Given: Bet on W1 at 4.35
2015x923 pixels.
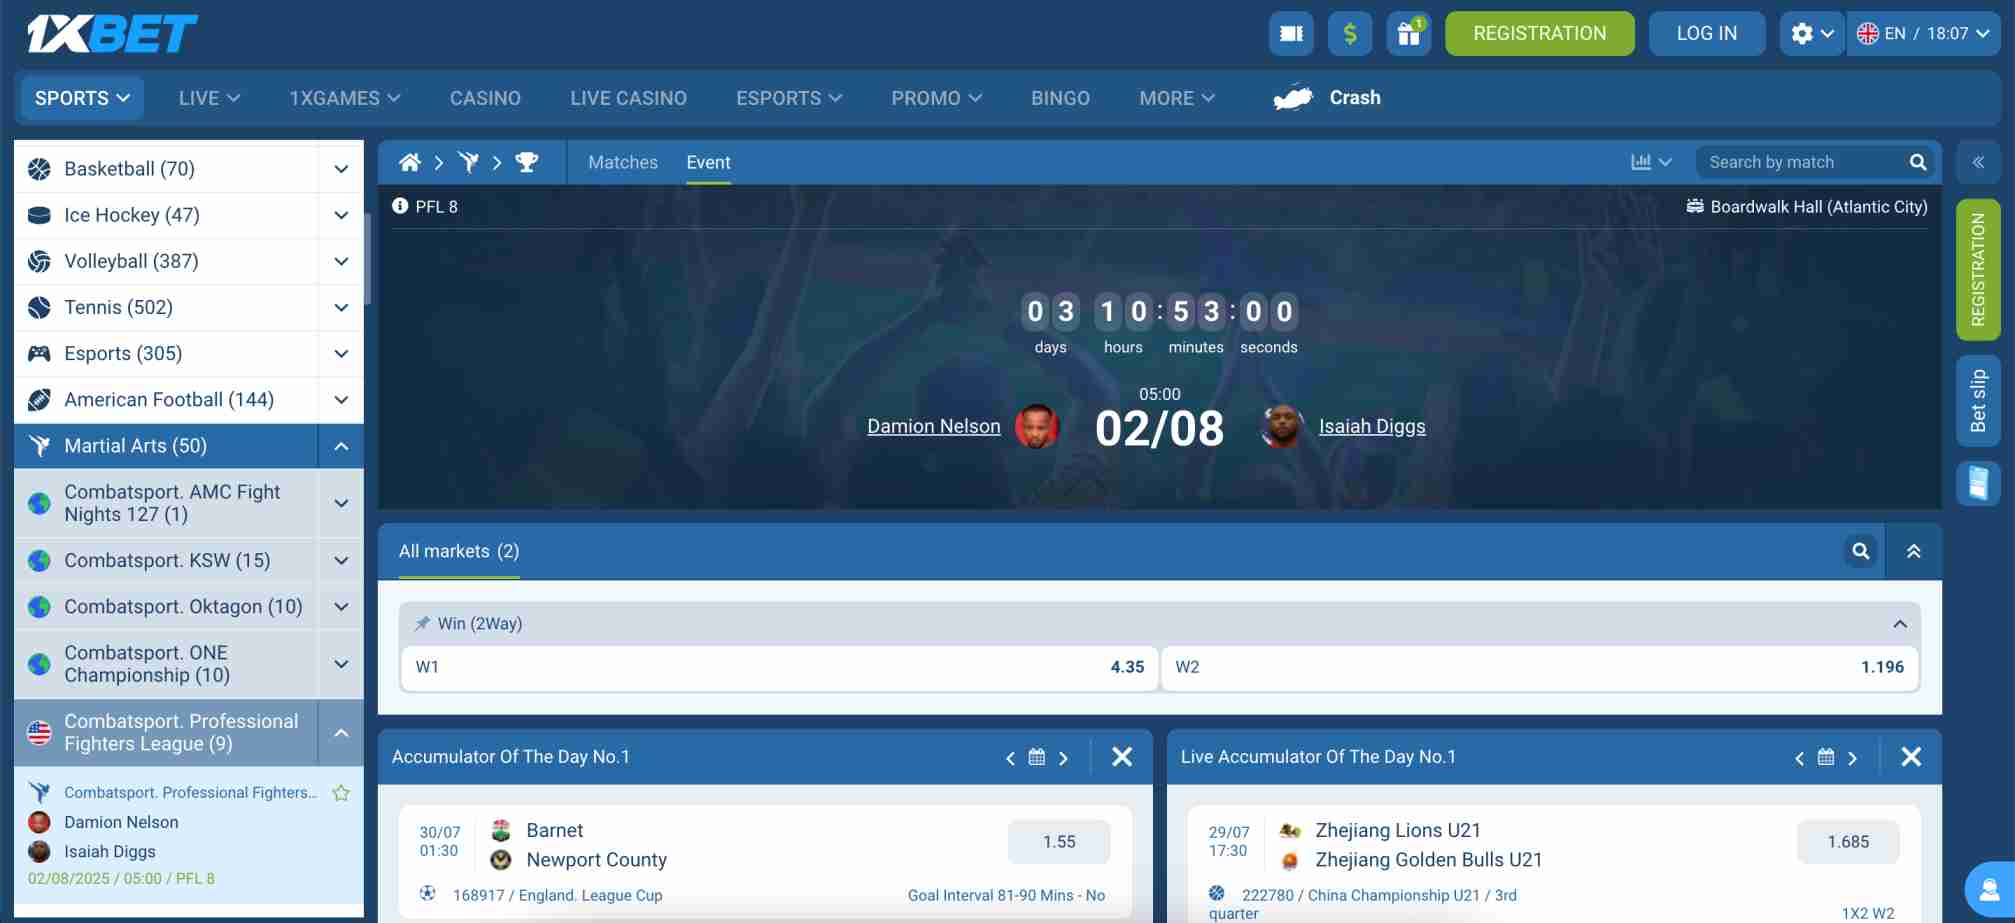Looking at the screenshot, I should (x=780, y=667).
